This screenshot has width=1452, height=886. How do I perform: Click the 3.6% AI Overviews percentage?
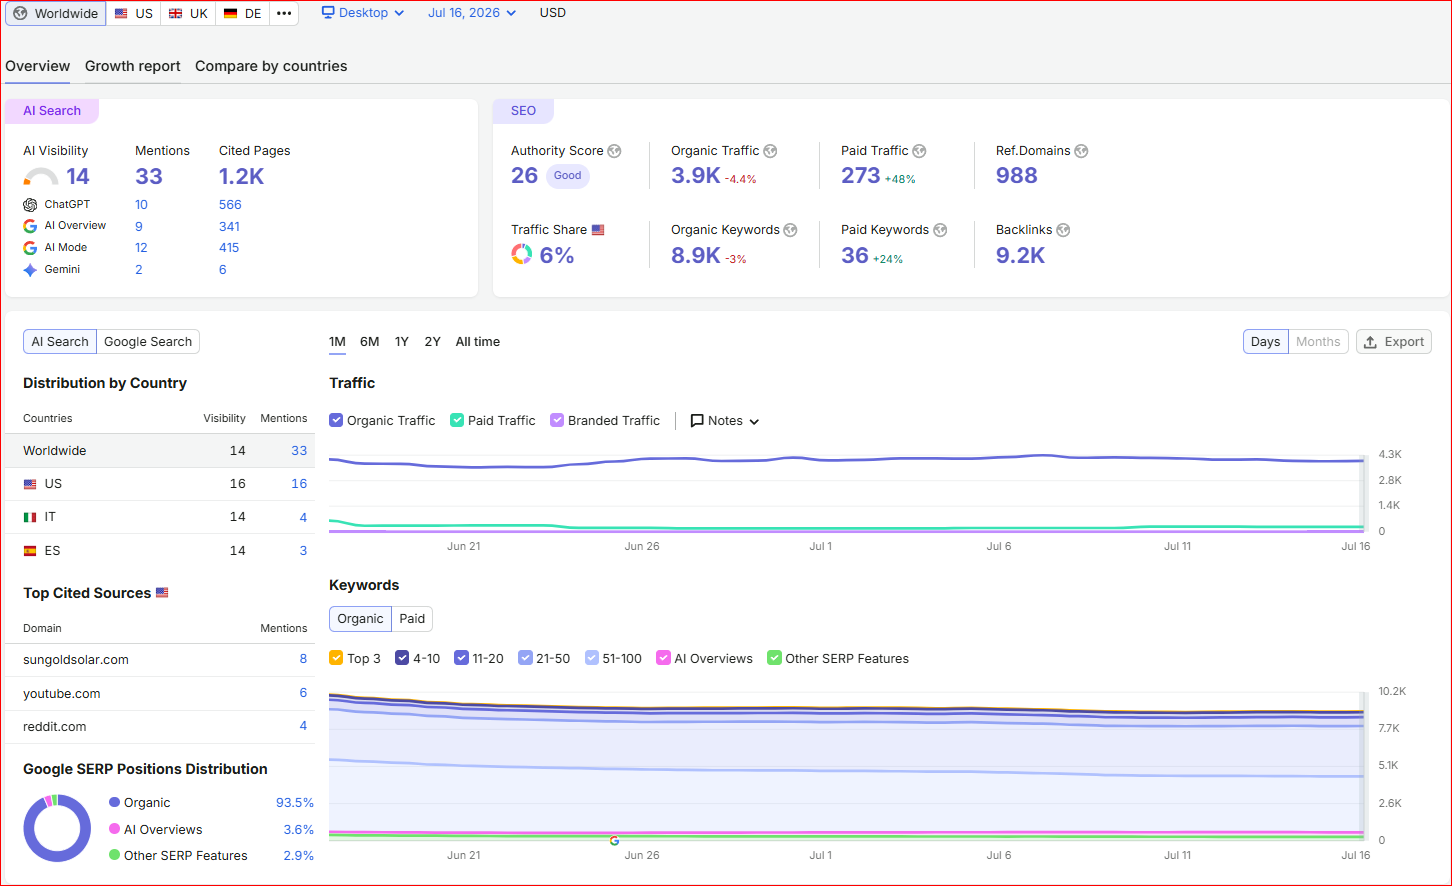coord(299,830)
